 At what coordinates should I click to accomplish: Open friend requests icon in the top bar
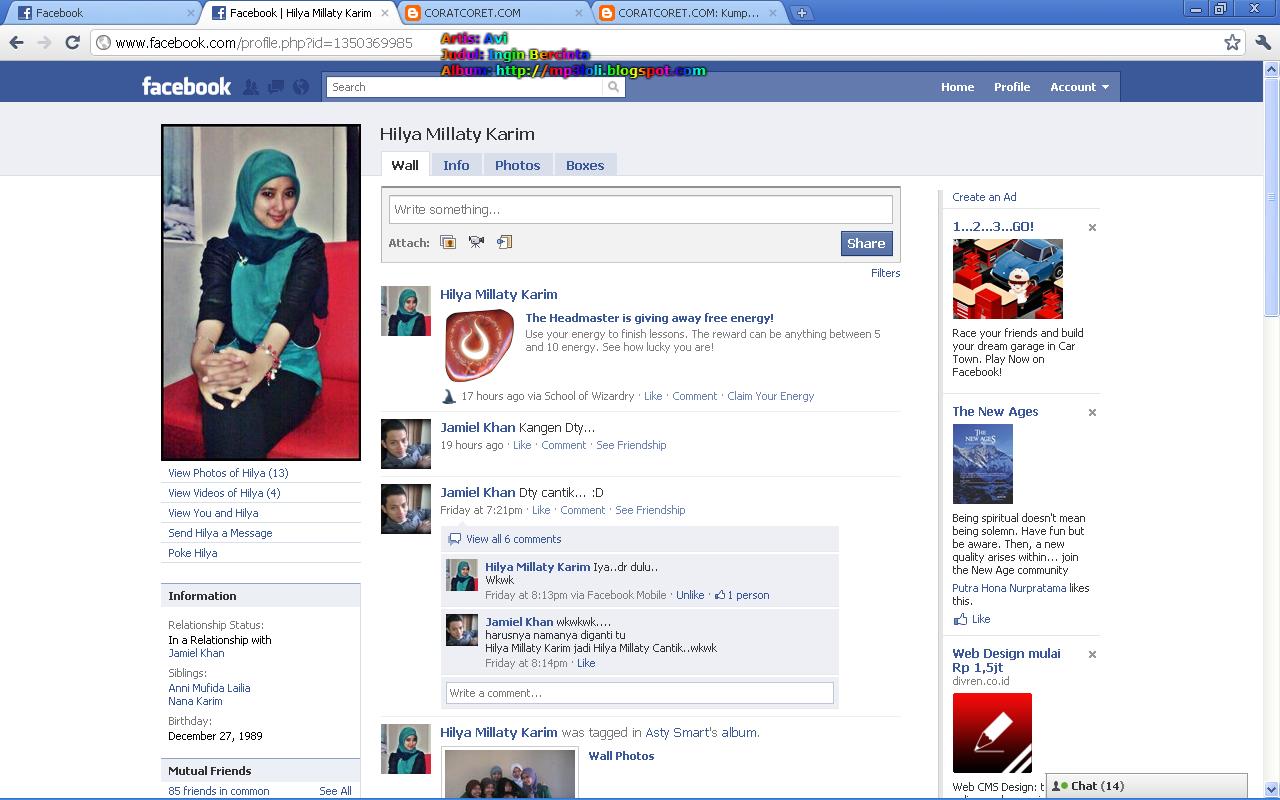(x=250, y=87)
